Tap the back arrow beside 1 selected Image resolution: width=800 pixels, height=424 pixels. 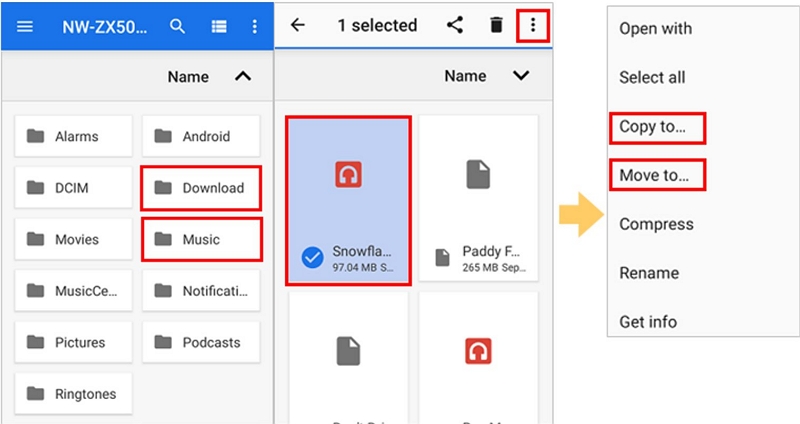tap(297, 26)
